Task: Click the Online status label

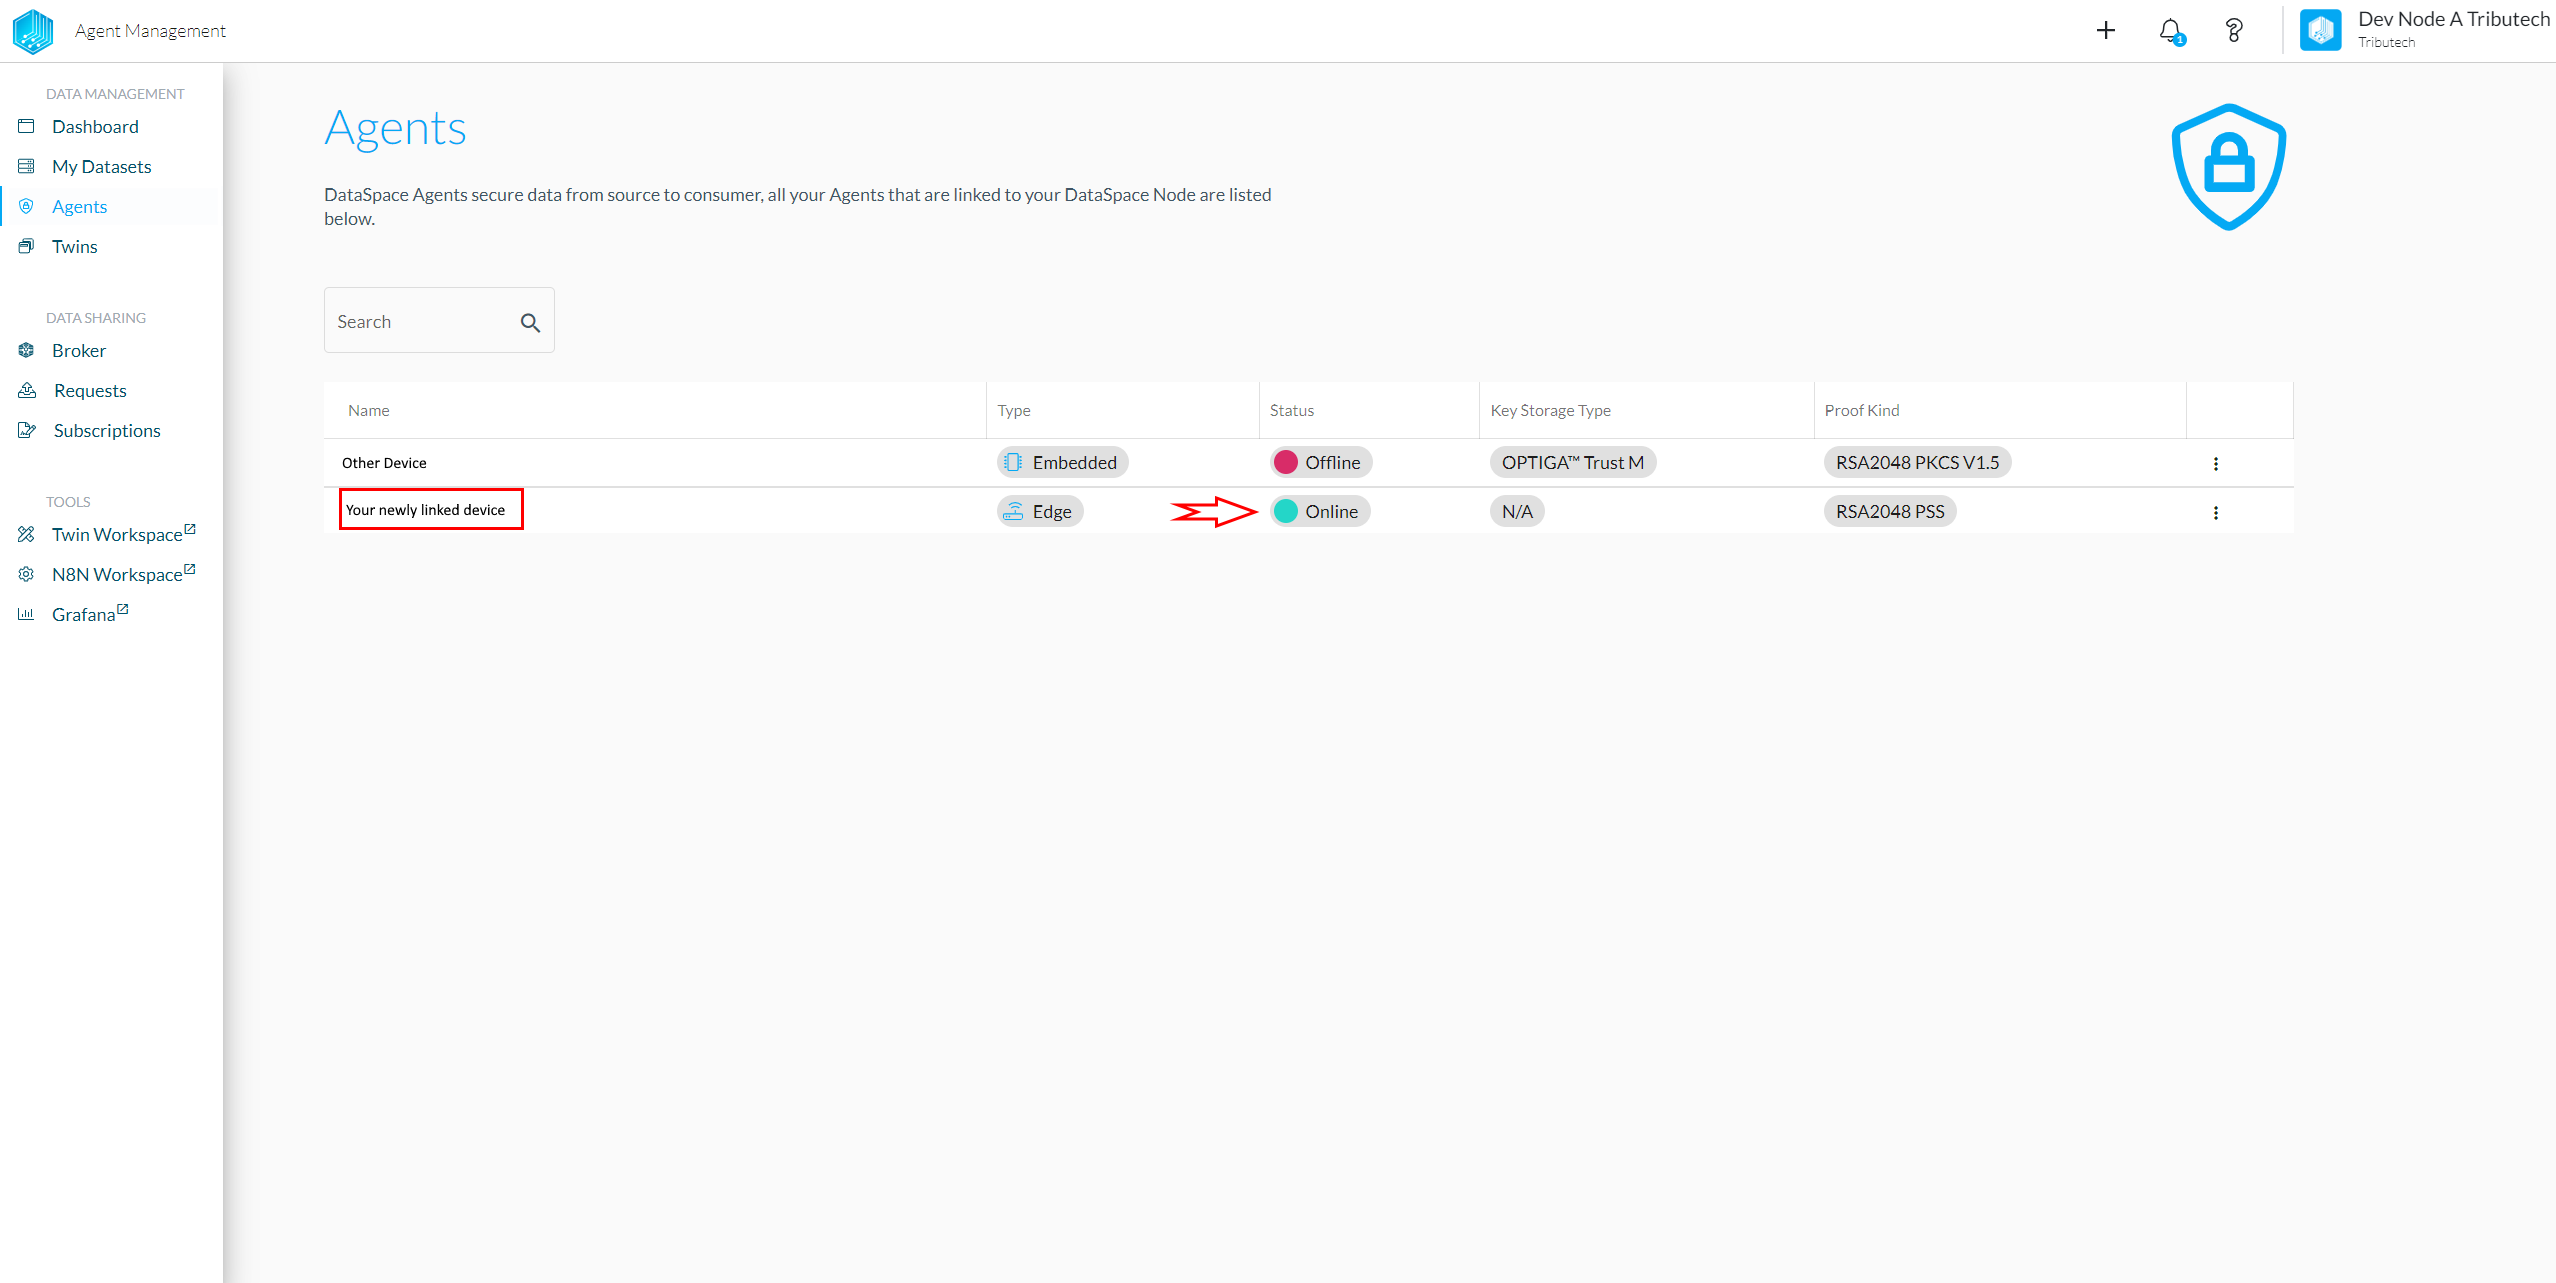Action: [1332, 511]
